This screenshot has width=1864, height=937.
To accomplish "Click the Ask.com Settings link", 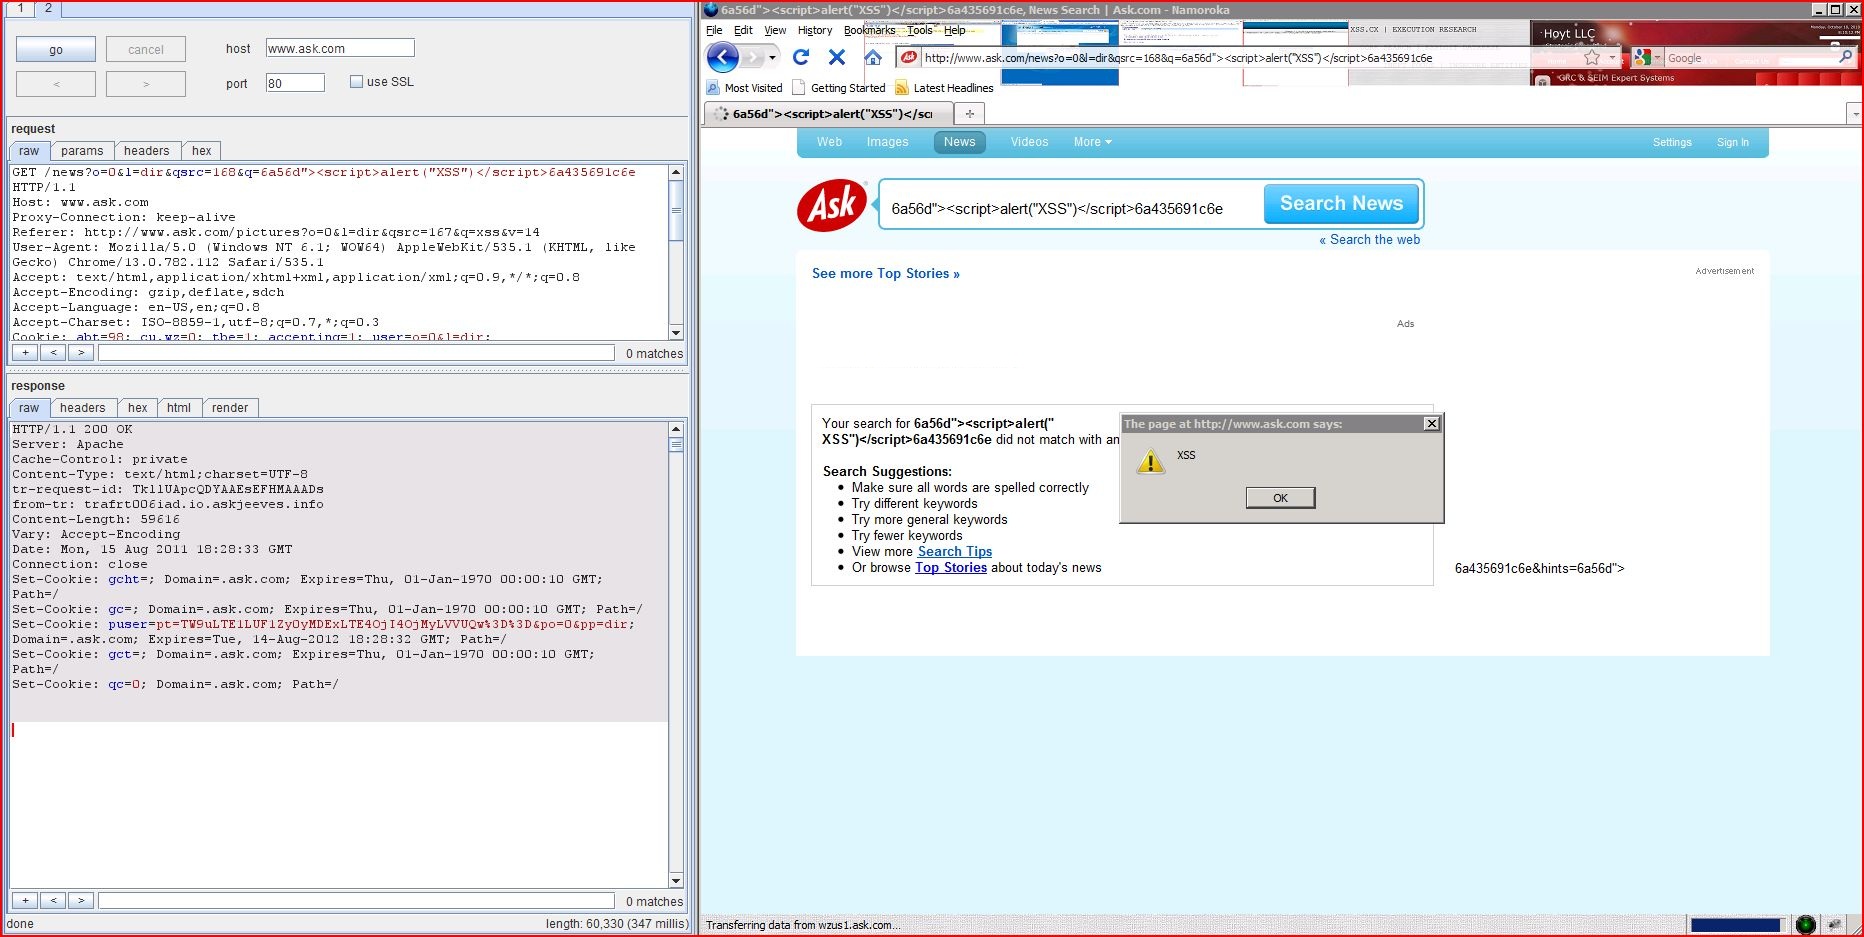I will (x=1672, y=142).
